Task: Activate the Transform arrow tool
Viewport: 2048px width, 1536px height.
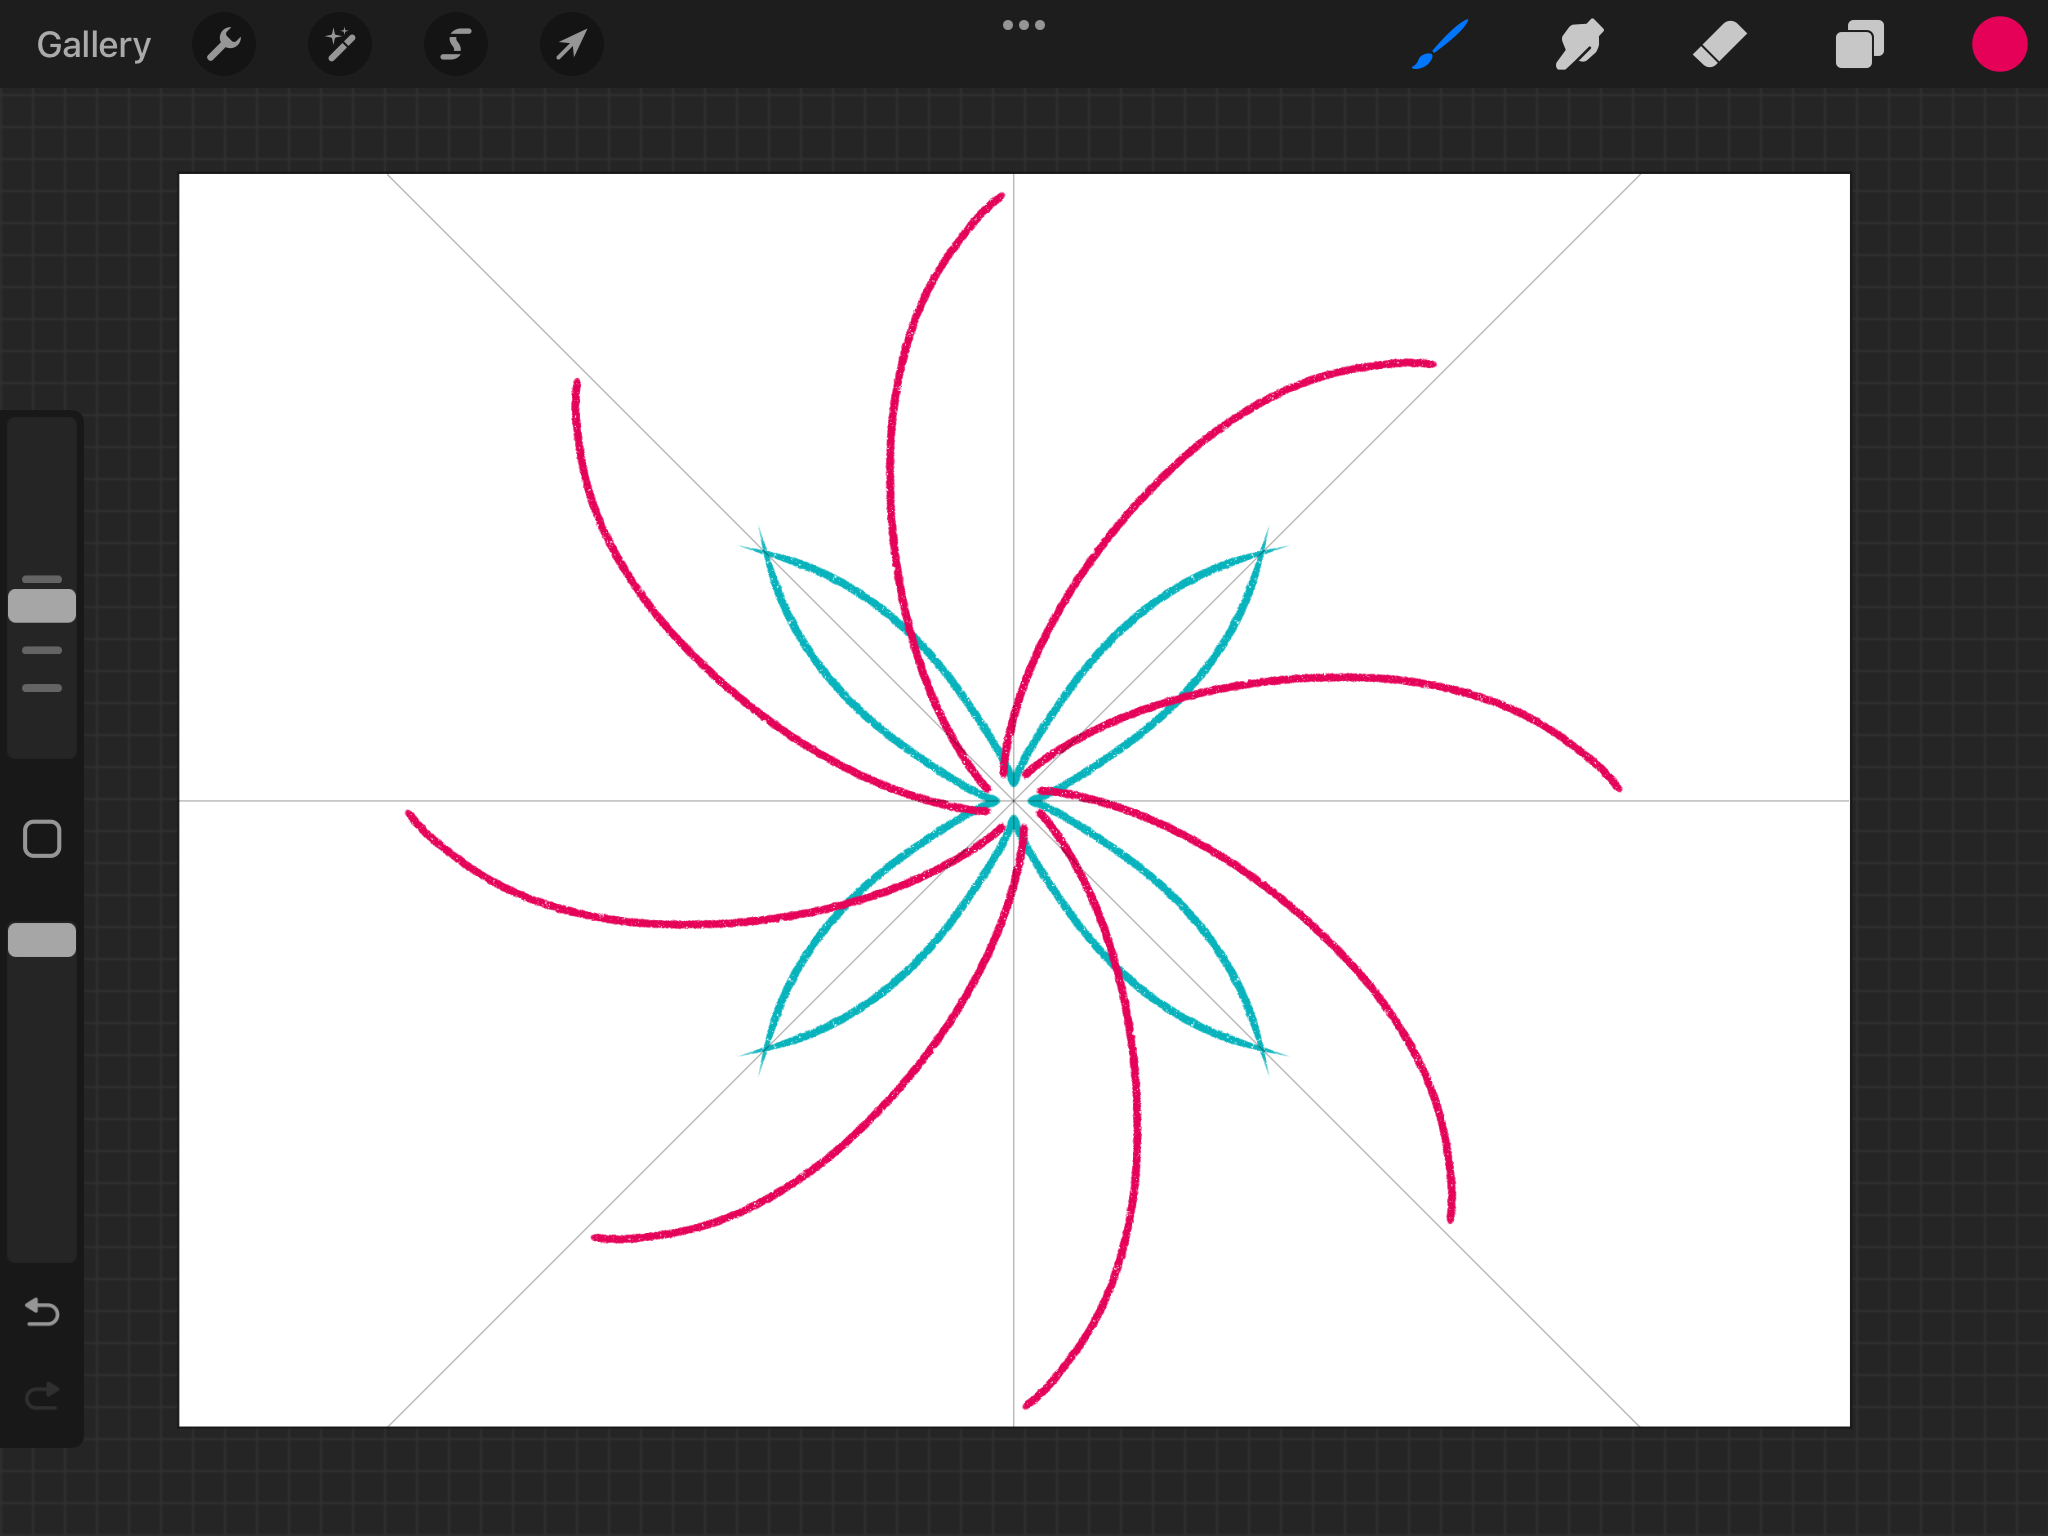Action: tap(571, 45)
